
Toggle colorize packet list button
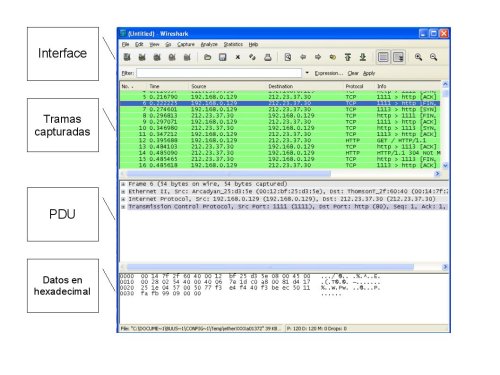tap(383, 57)
